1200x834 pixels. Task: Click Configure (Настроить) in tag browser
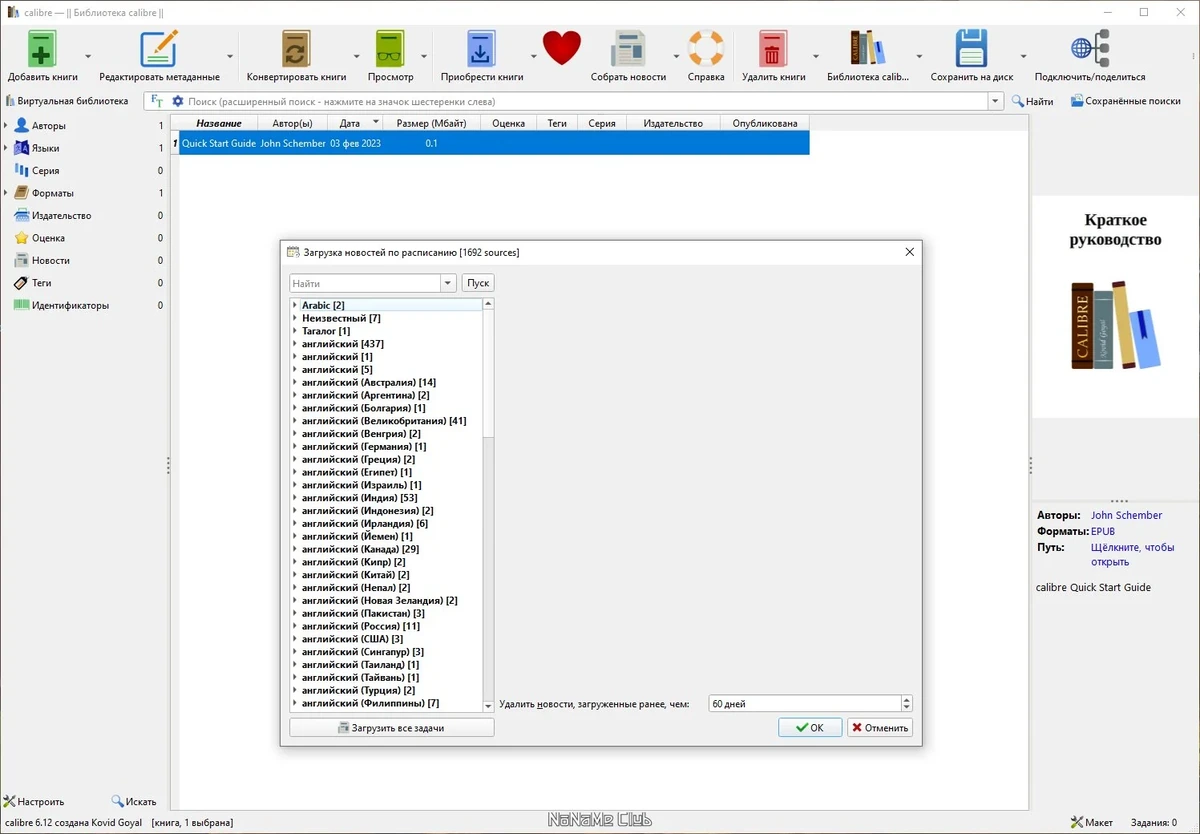pyautogui.click(x=34, y=801)
